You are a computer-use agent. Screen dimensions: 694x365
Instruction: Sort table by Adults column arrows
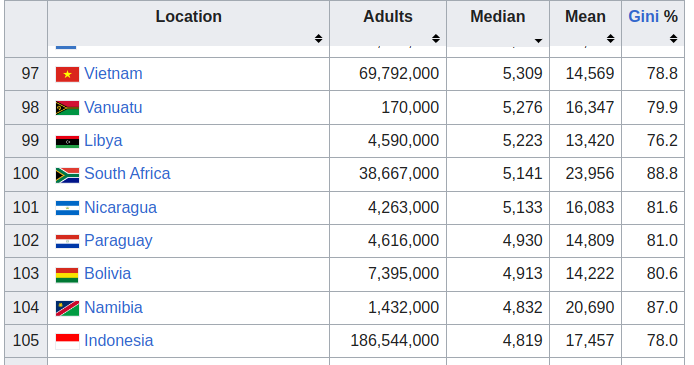[436, 38]
